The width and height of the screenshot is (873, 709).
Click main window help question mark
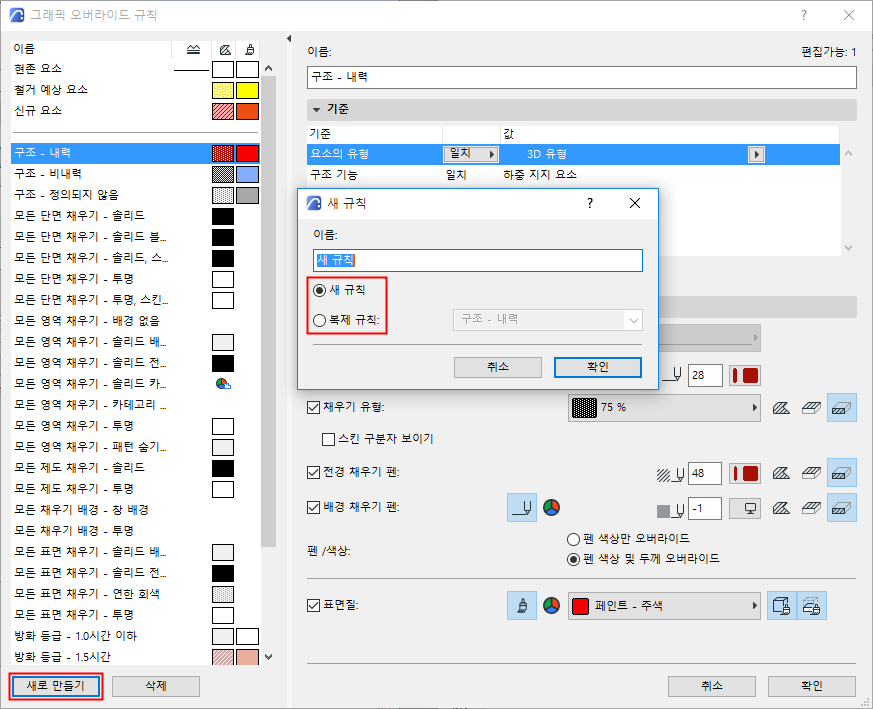coord(803,15)
